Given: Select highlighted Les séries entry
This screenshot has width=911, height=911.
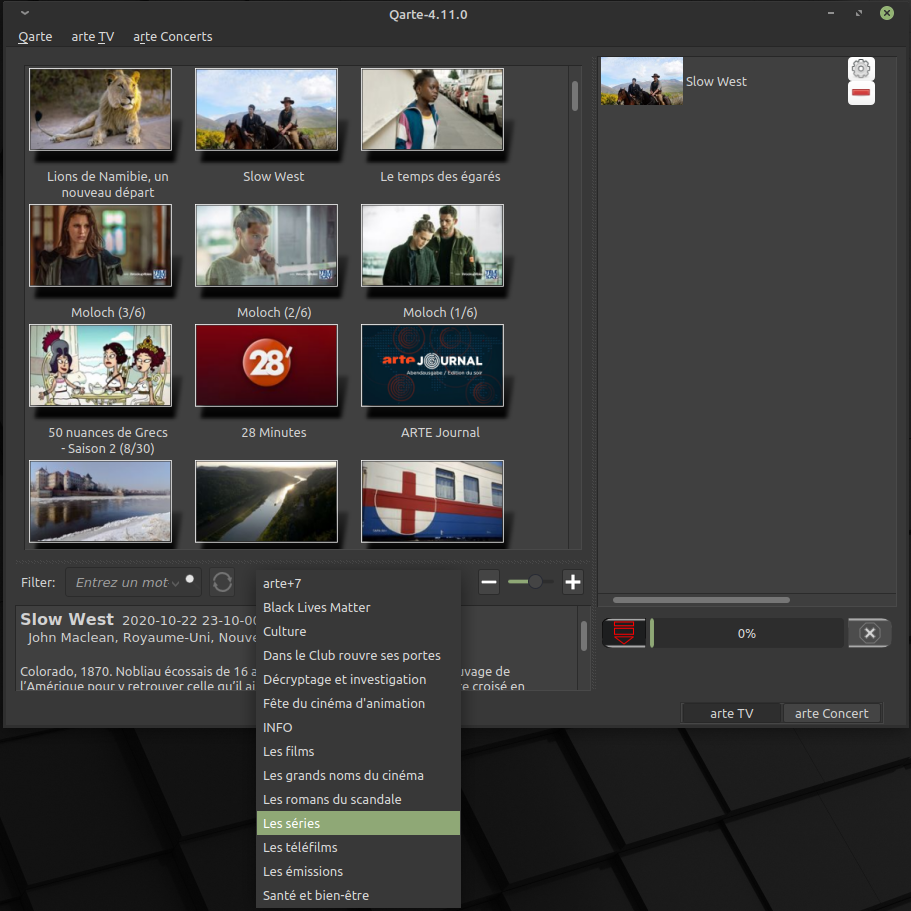Looking at the screenshot, I should [358, 823].
